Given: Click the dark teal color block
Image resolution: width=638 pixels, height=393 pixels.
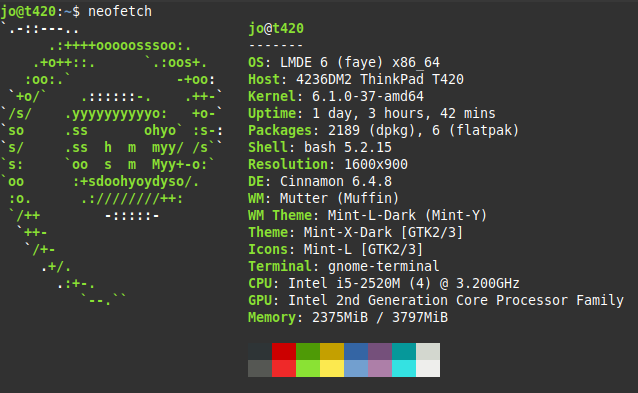Looking at the screenshot, I should pyautogui.click(x=404, y=352).
